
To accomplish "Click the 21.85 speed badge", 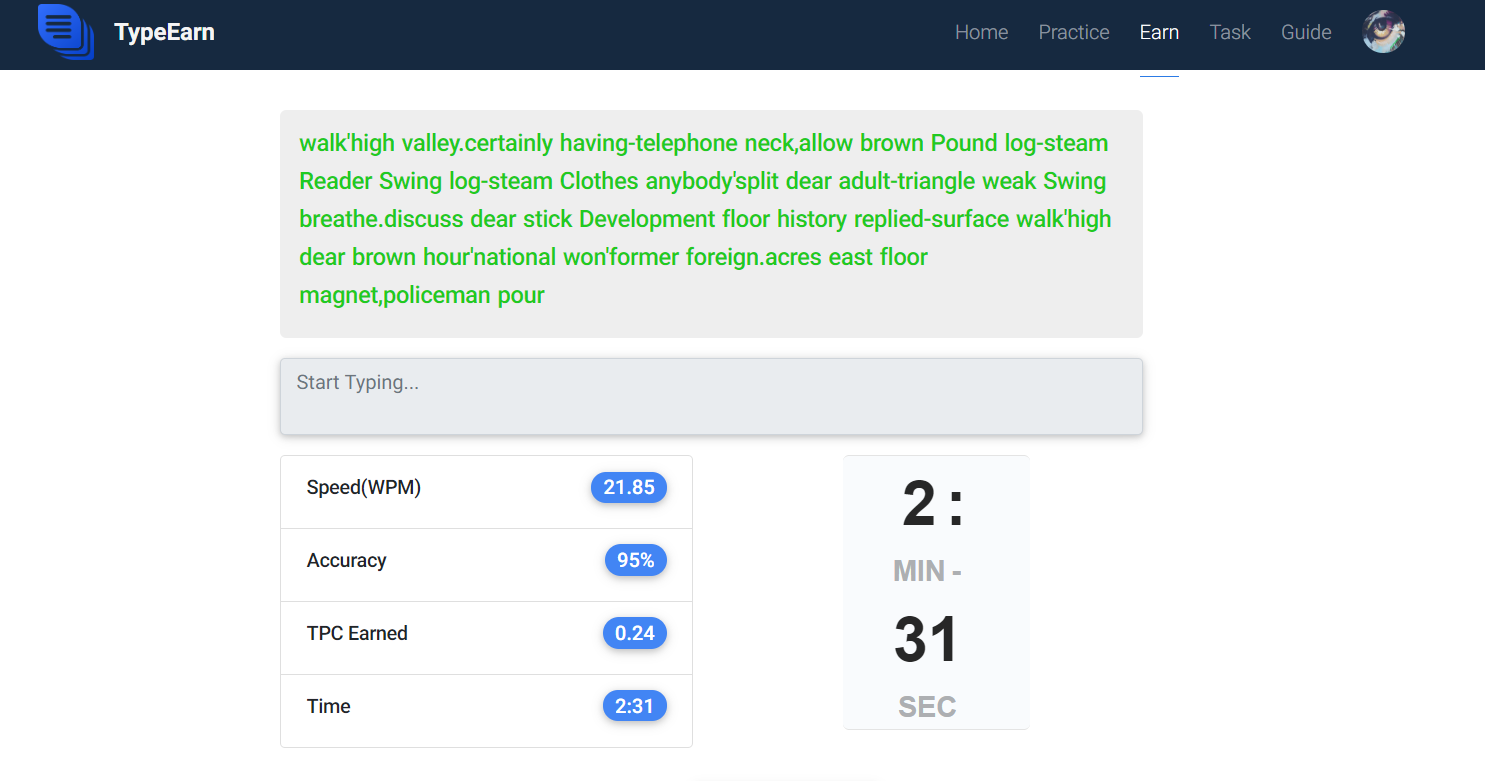I will pos(629,487).
